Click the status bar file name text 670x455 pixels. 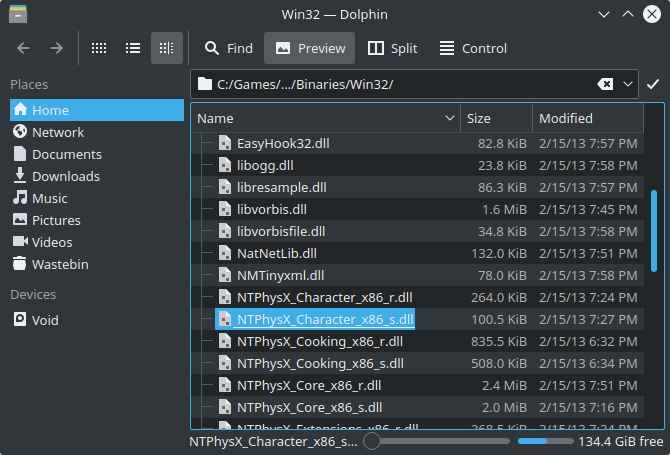tap(273, 441)
